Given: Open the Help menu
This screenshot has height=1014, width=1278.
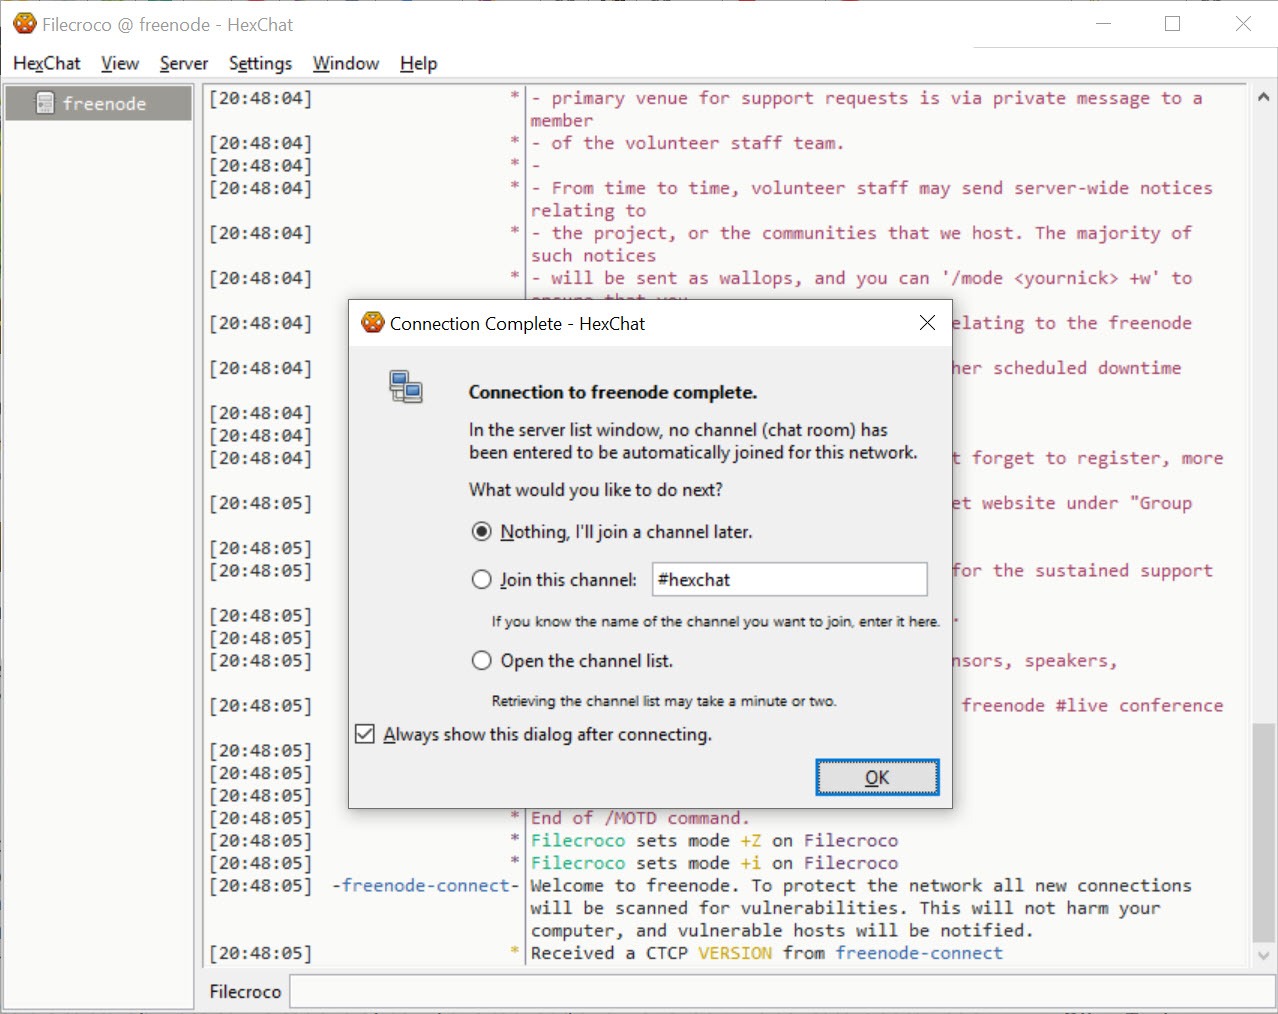Looking at the screenshot, I should click(418, 63).
